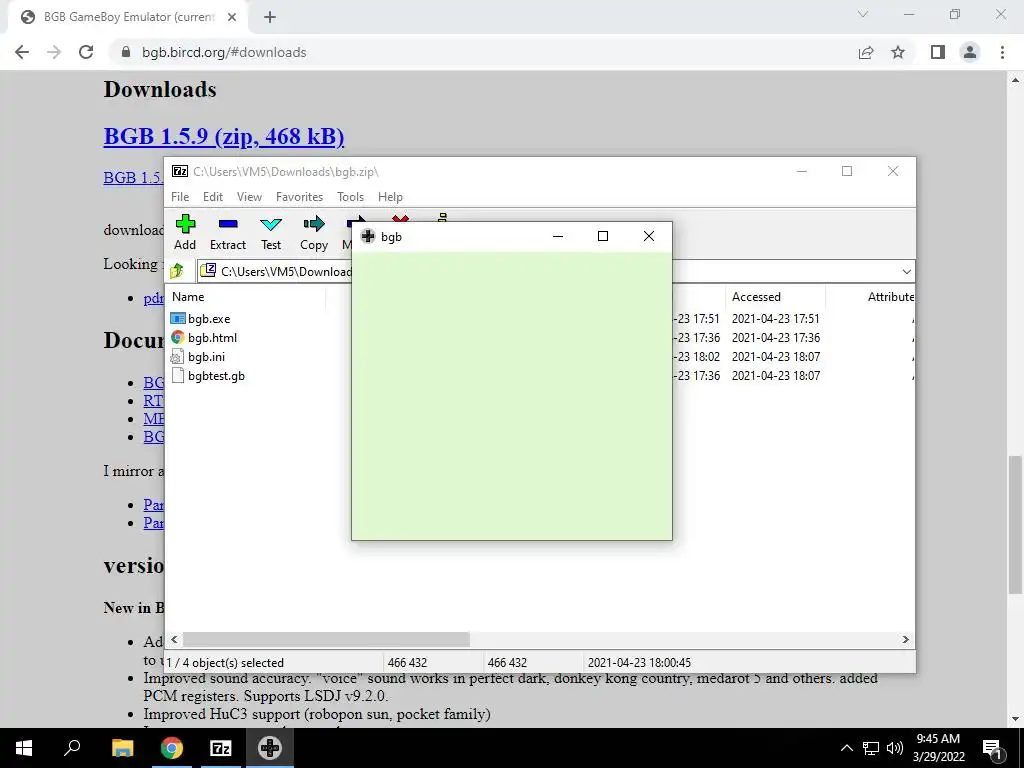Viewport: 1024px width, 768px height.
Task: Click Accessed date 2021-04-23 17:36 for bgb.html
Action: pyautogui.click(x=776, y=338)
